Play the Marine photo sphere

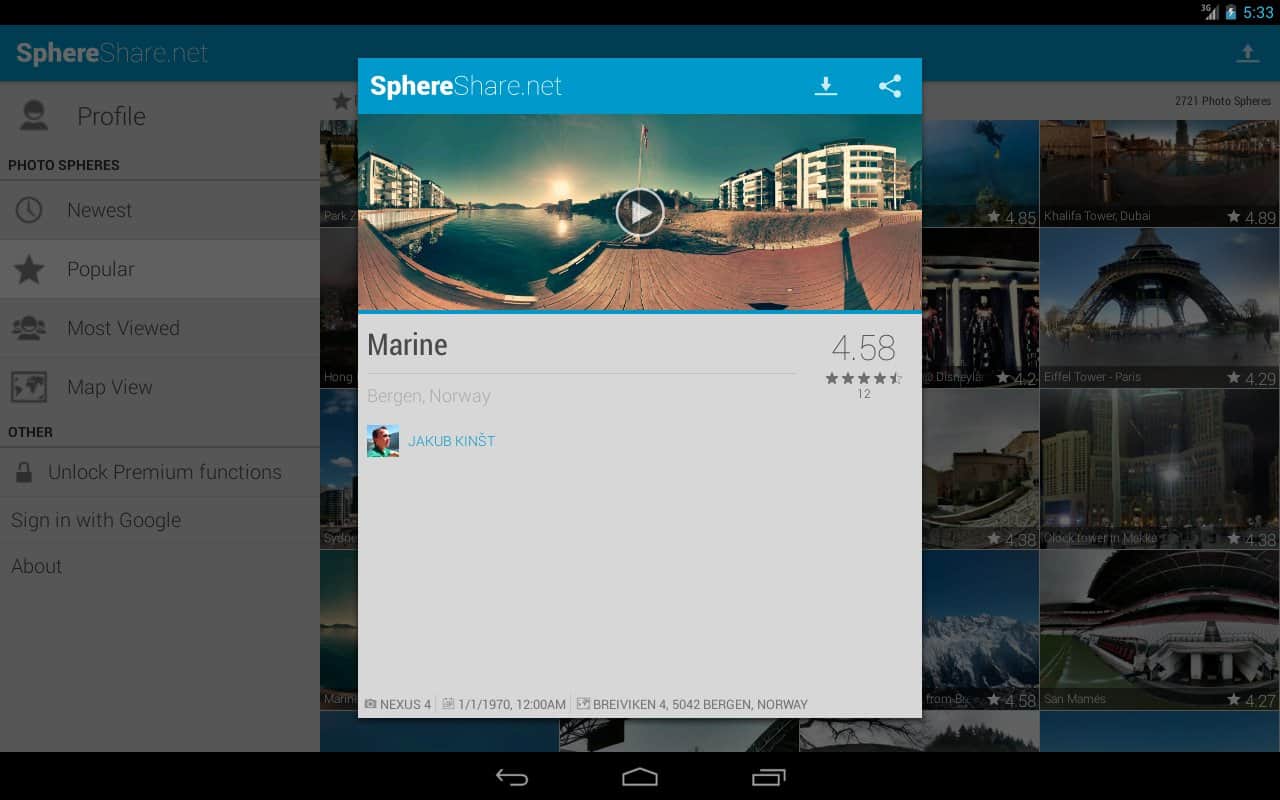coord(640,212)
